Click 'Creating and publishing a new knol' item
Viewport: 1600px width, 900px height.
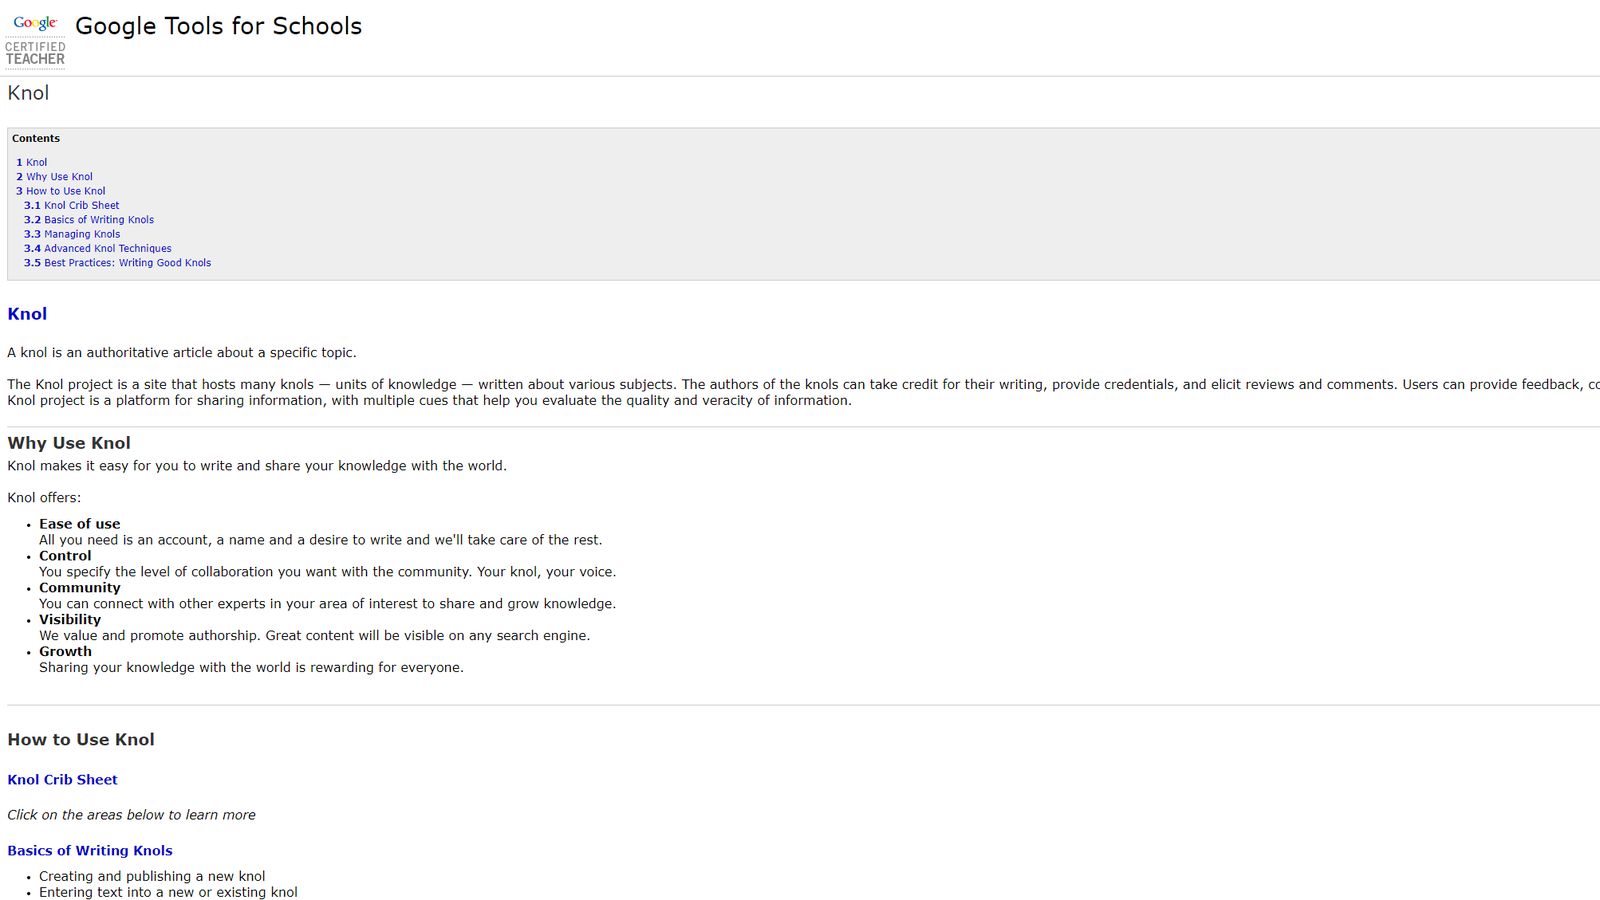coord(152,877)
